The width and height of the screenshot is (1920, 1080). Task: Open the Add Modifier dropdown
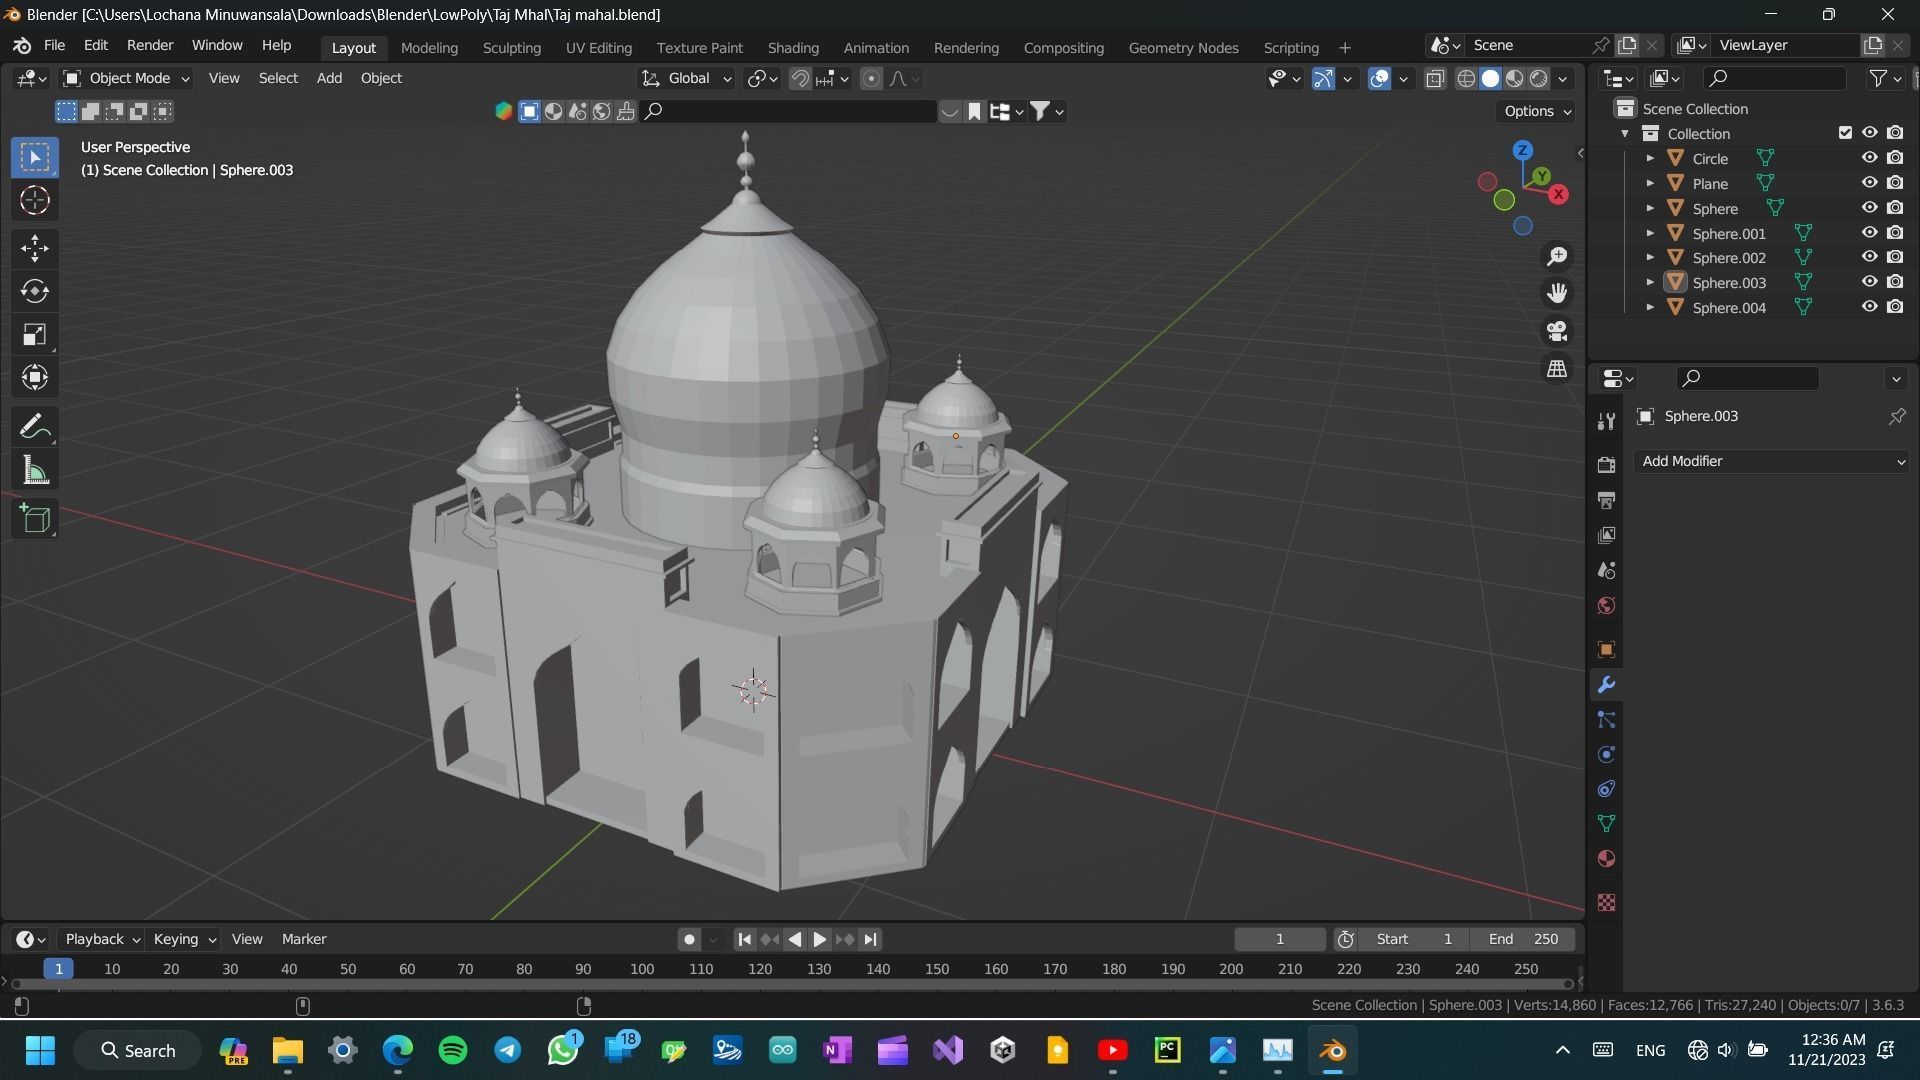(1772, 461)
